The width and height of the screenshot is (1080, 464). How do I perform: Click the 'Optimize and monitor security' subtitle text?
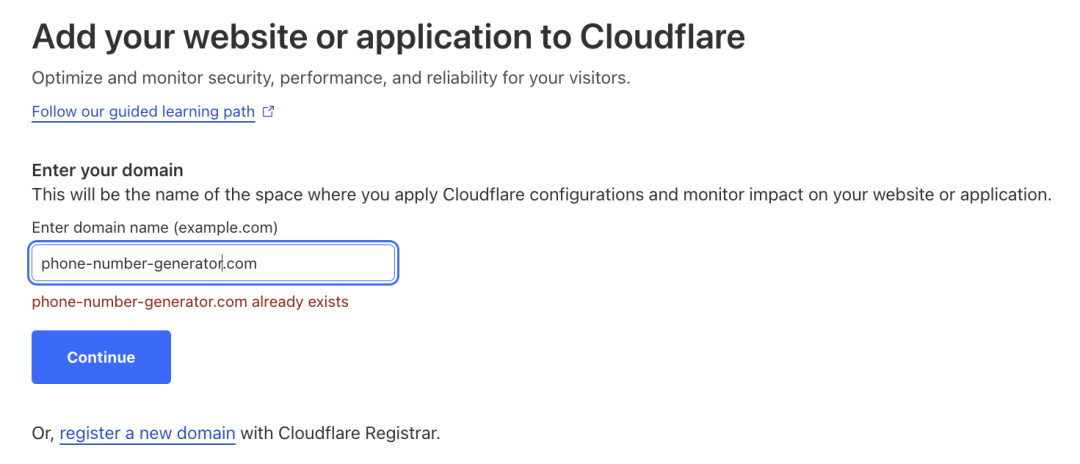click(x=330, y=78)
